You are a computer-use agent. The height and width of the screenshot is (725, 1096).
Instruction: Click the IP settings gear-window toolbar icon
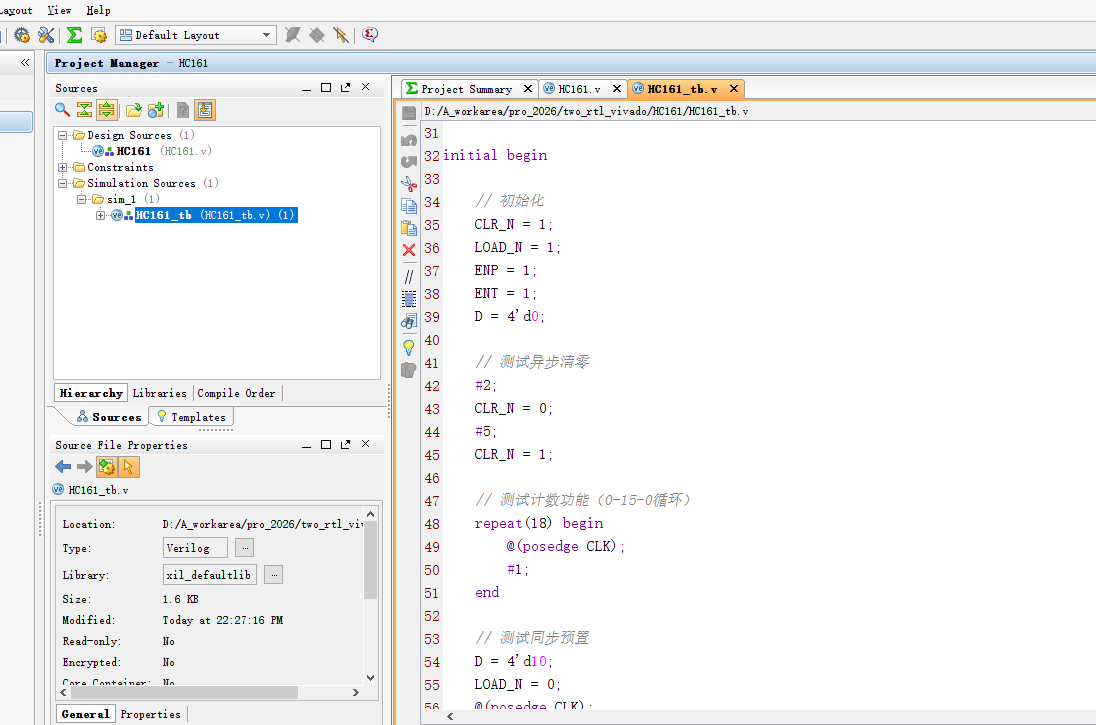coord(99,35)
